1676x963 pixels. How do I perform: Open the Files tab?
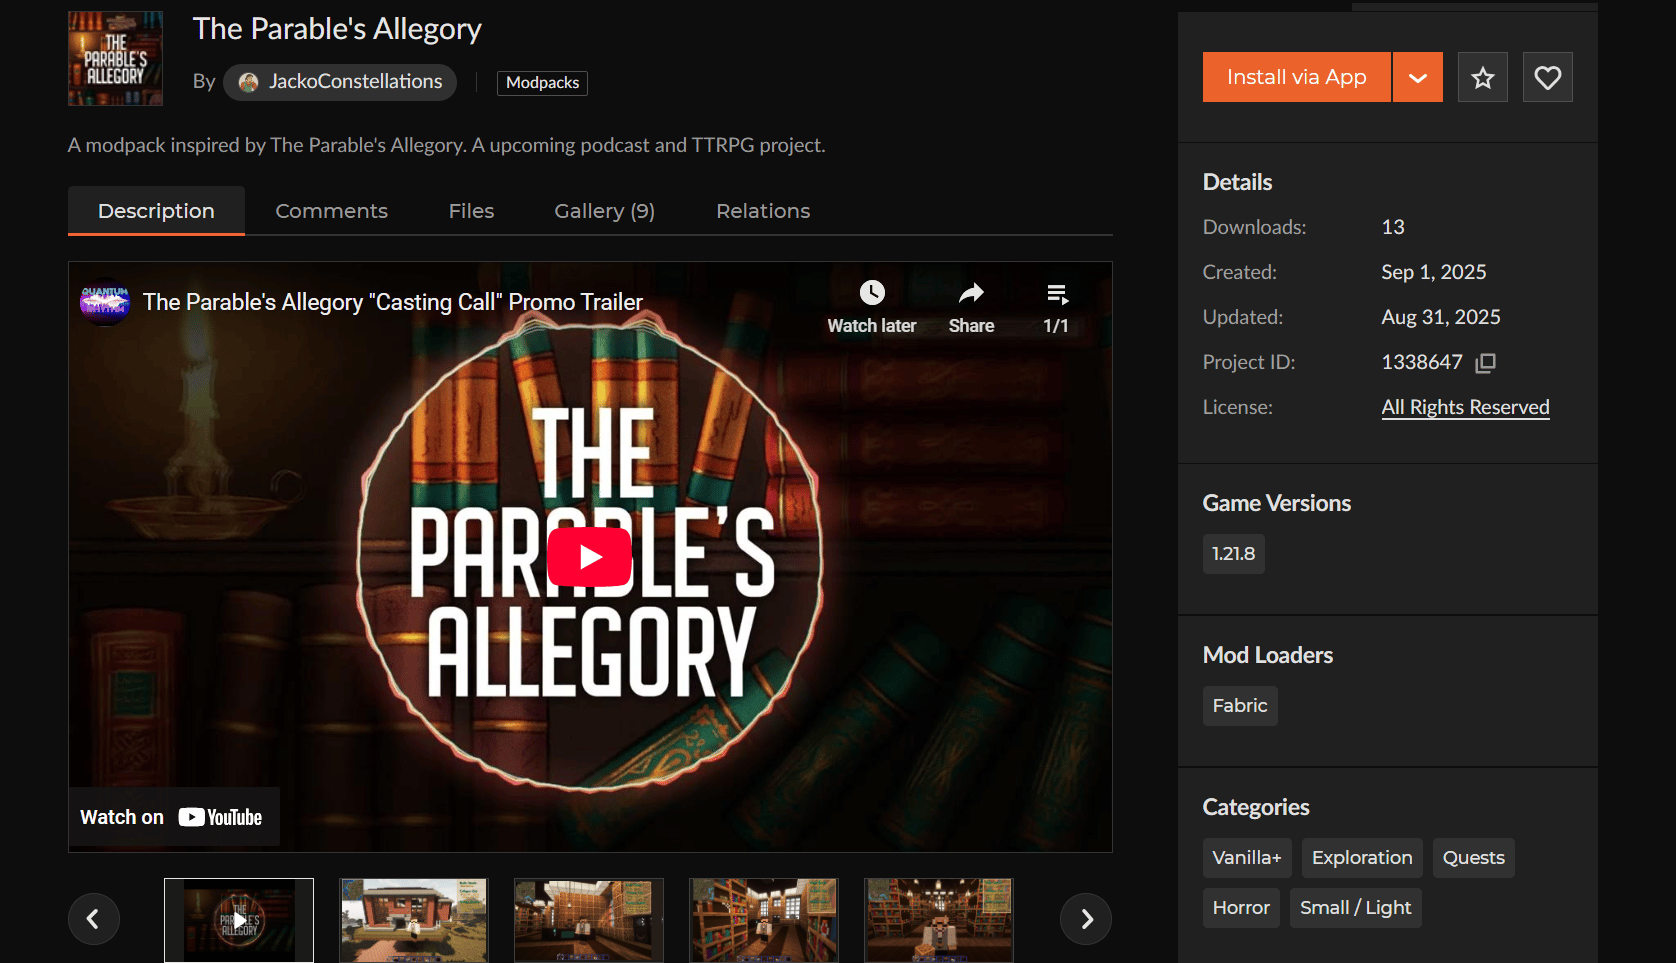click(471, 211)
